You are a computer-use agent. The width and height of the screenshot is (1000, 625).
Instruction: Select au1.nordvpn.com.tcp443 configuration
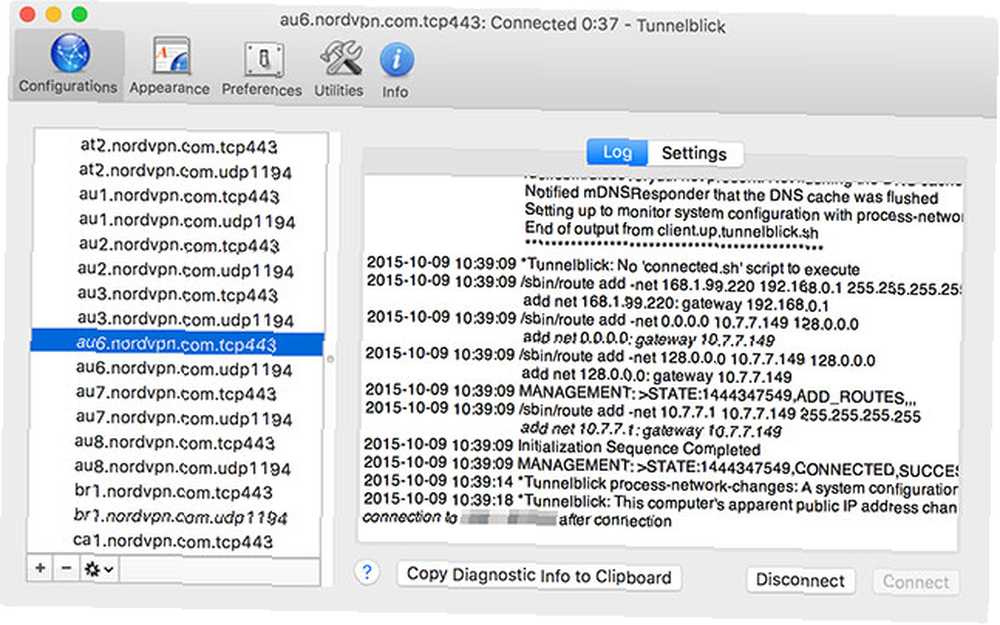pos(179,195)
